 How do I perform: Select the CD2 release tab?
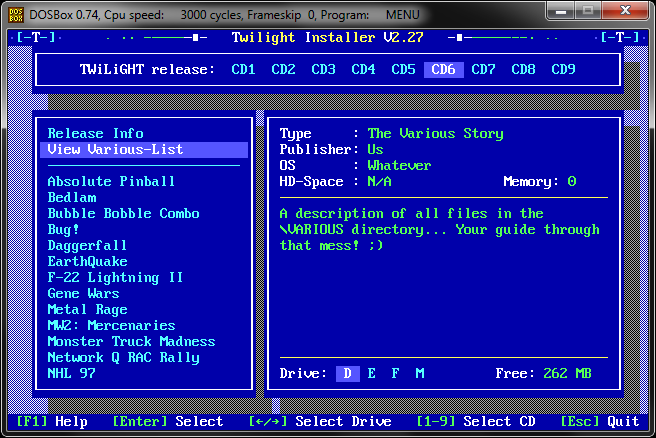point(283,69)
